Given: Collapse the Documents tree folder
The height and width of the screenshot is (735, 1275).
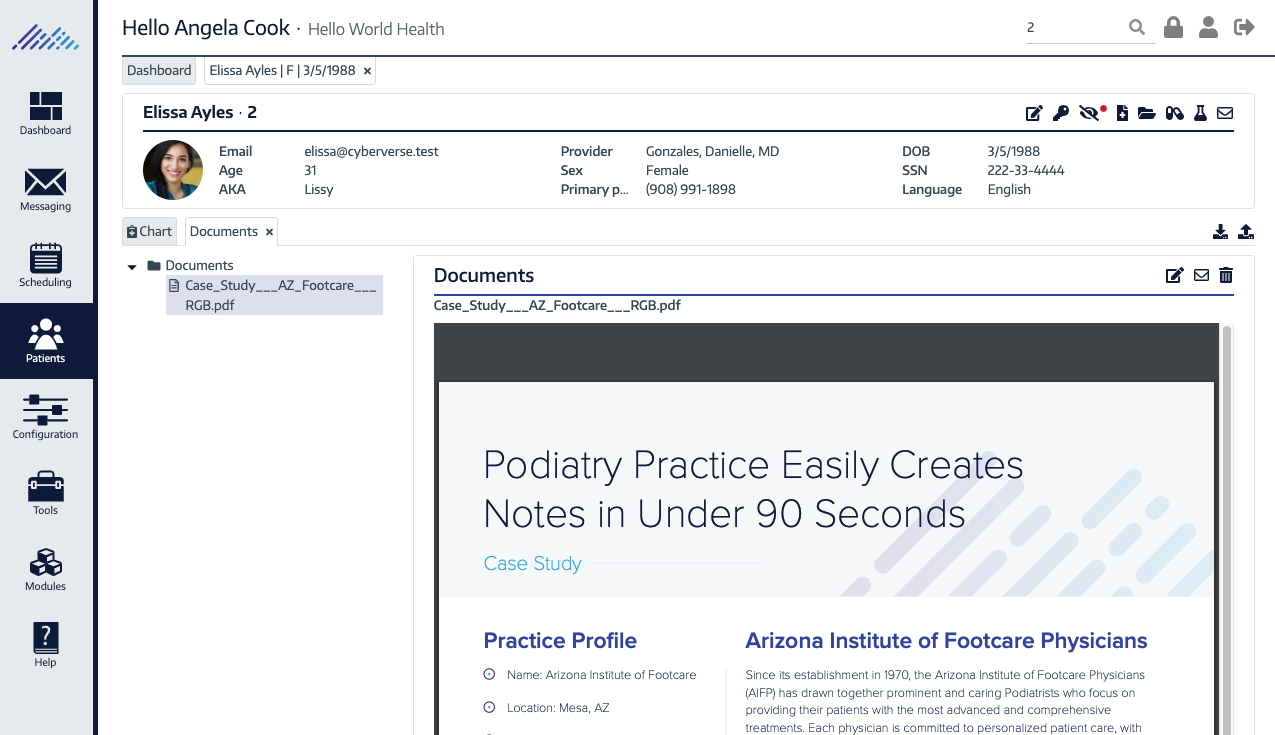Looking at the screenshot, I should (132, 266).
